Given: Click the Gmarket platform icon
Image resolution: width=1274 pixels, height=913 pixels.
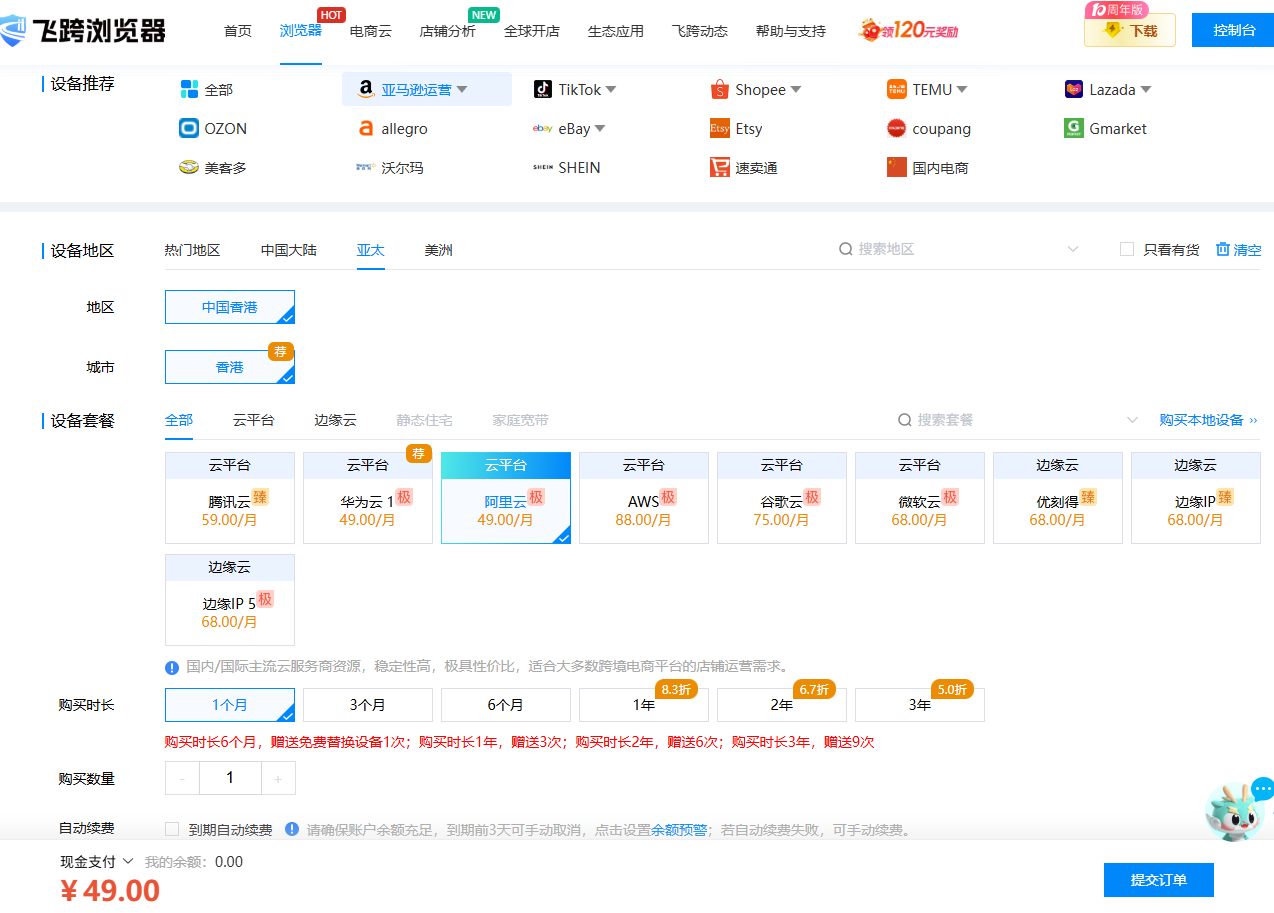Looking at the screenshot, I should [x=1074, y=128].
